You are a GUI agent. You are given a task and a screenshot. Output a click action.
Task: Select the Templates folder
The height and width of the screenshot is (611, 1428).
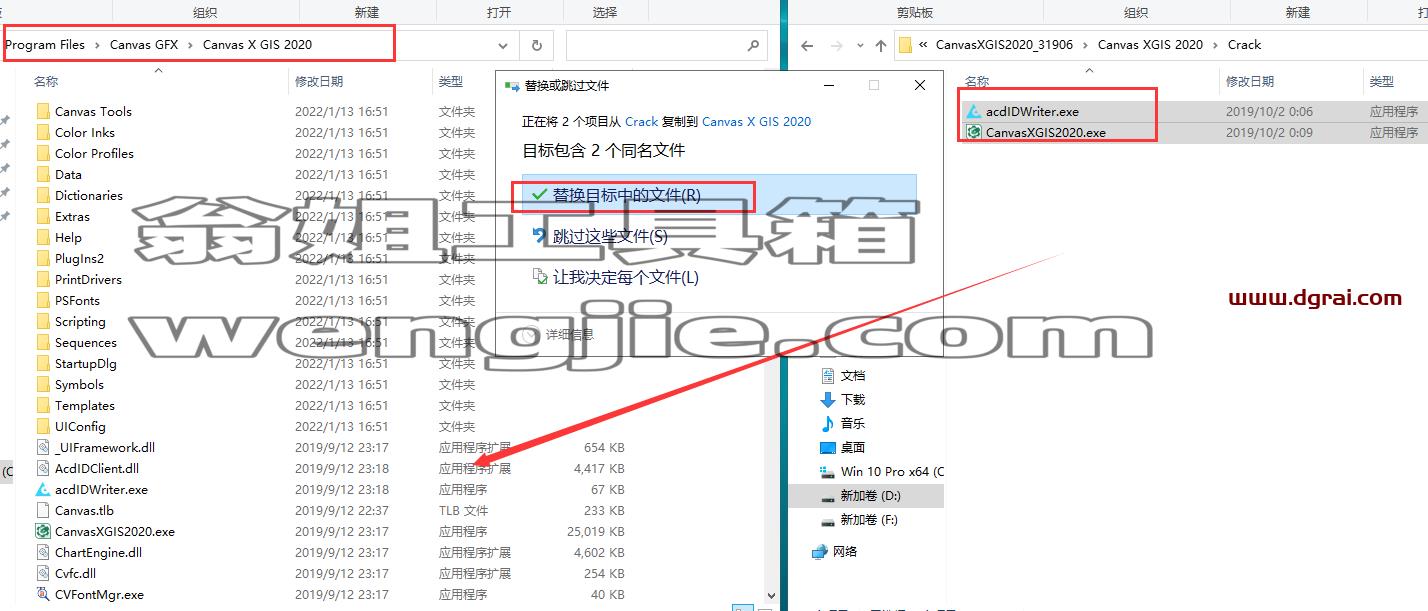(x=85, y=405)
